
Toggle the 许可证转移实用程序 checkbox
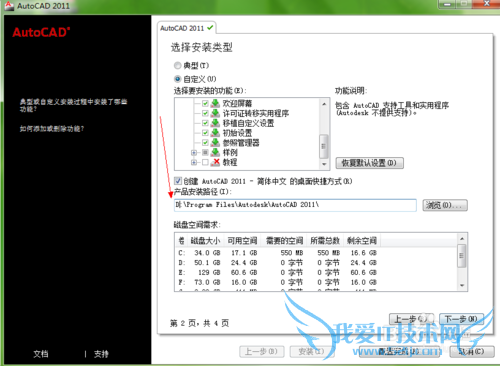tap(205, 113)
